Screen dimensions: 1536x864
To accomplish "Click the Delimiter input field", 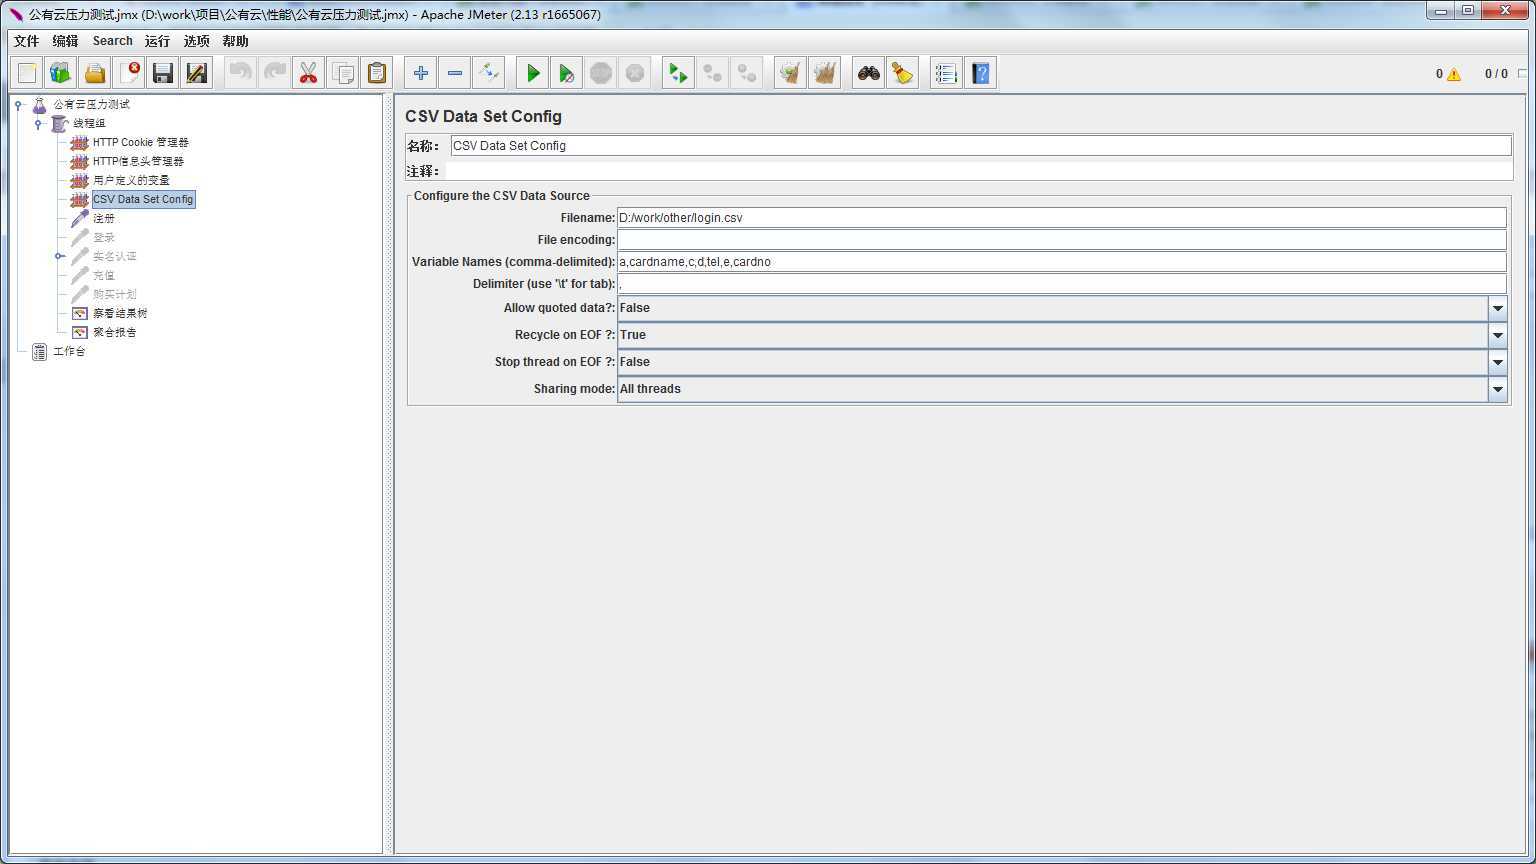I will pos(1062,284).
